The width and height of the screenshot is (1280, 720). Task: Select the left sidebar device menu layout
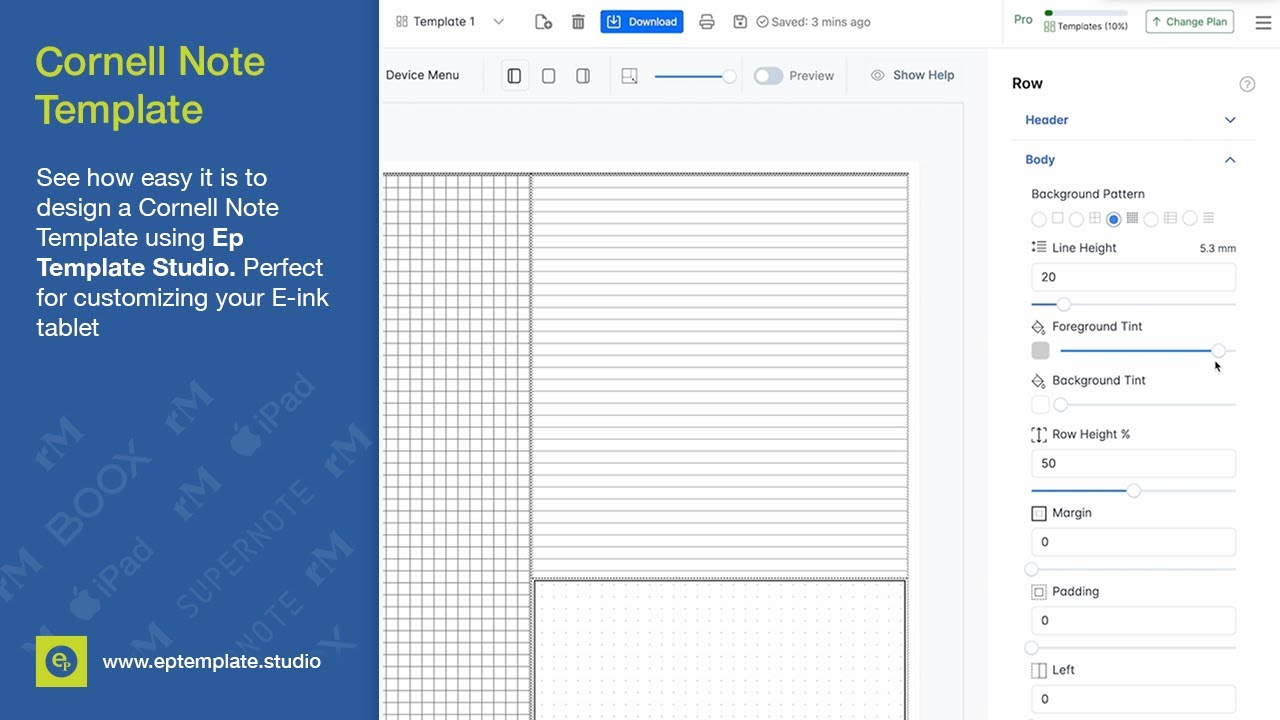click(515, 76)
